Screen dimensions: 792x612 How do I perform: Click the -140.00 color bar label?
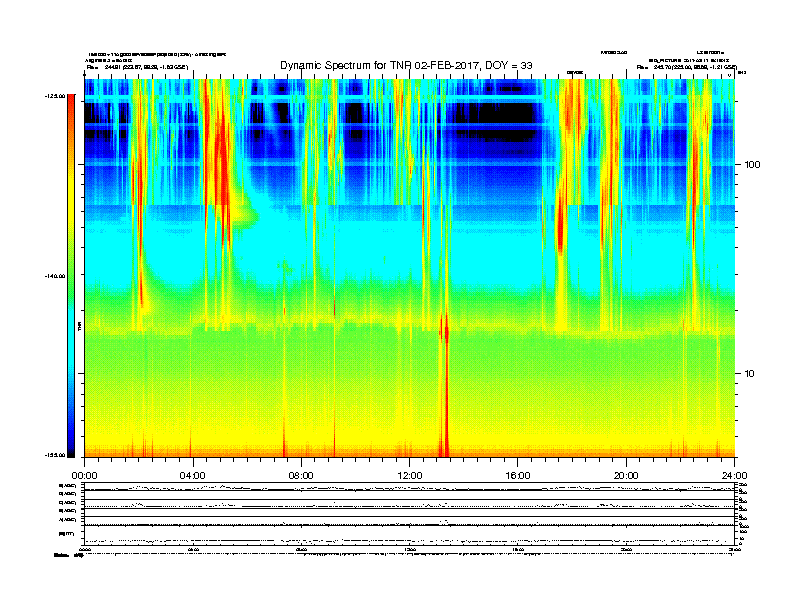56,276
